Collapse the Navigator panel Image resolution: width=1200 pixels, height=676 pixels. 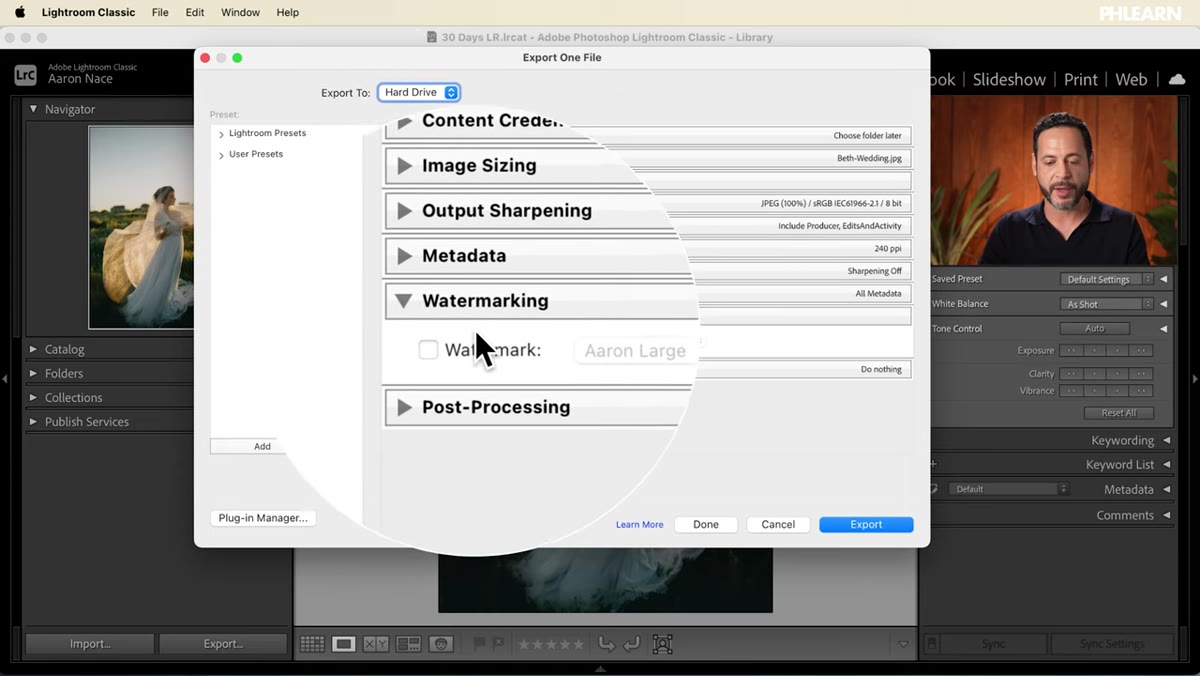(x=34, y=109)
